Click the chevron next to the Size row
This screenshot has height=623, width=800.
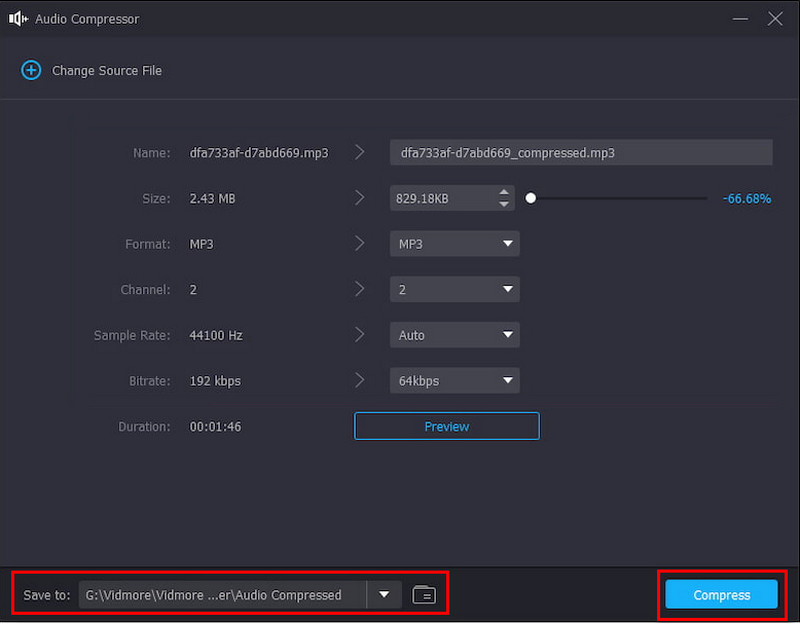[x=360, y=198]
